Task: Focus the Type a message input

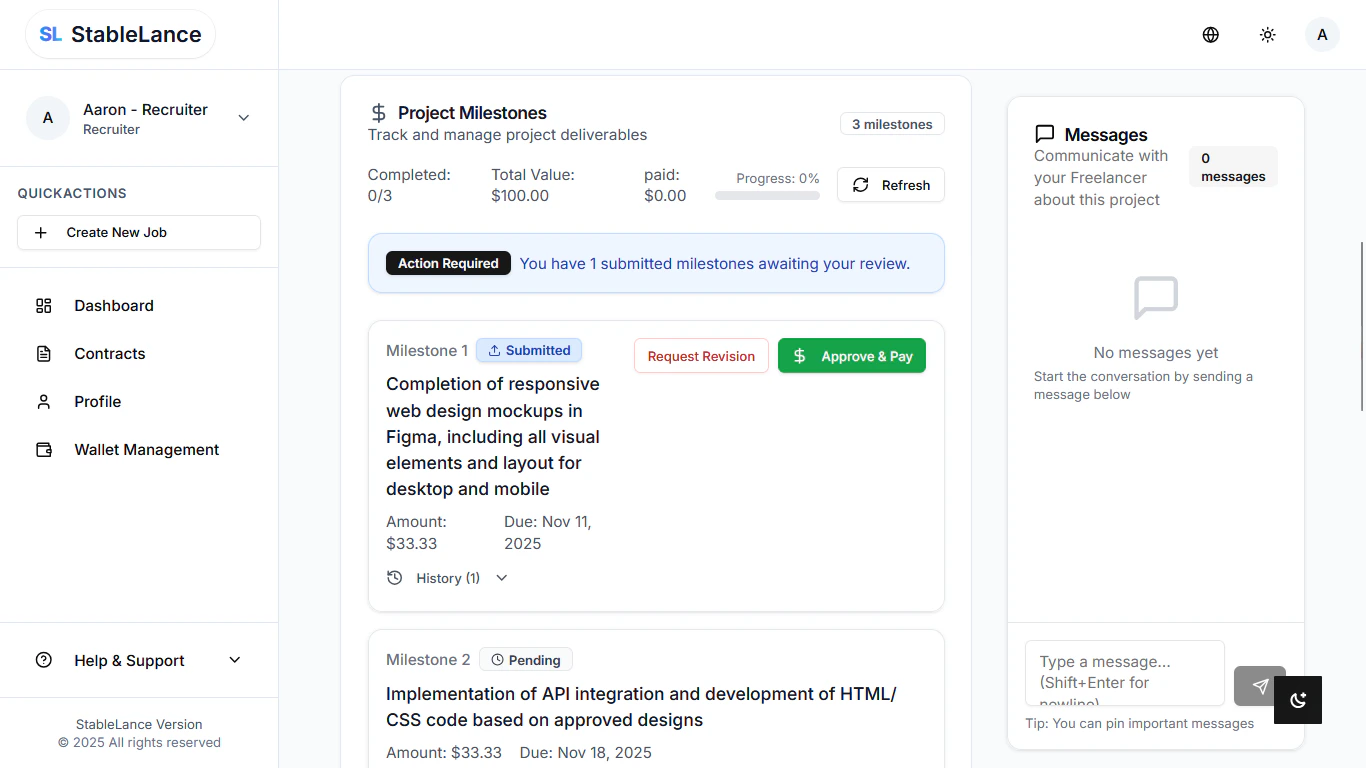Action: (1125, 673)
